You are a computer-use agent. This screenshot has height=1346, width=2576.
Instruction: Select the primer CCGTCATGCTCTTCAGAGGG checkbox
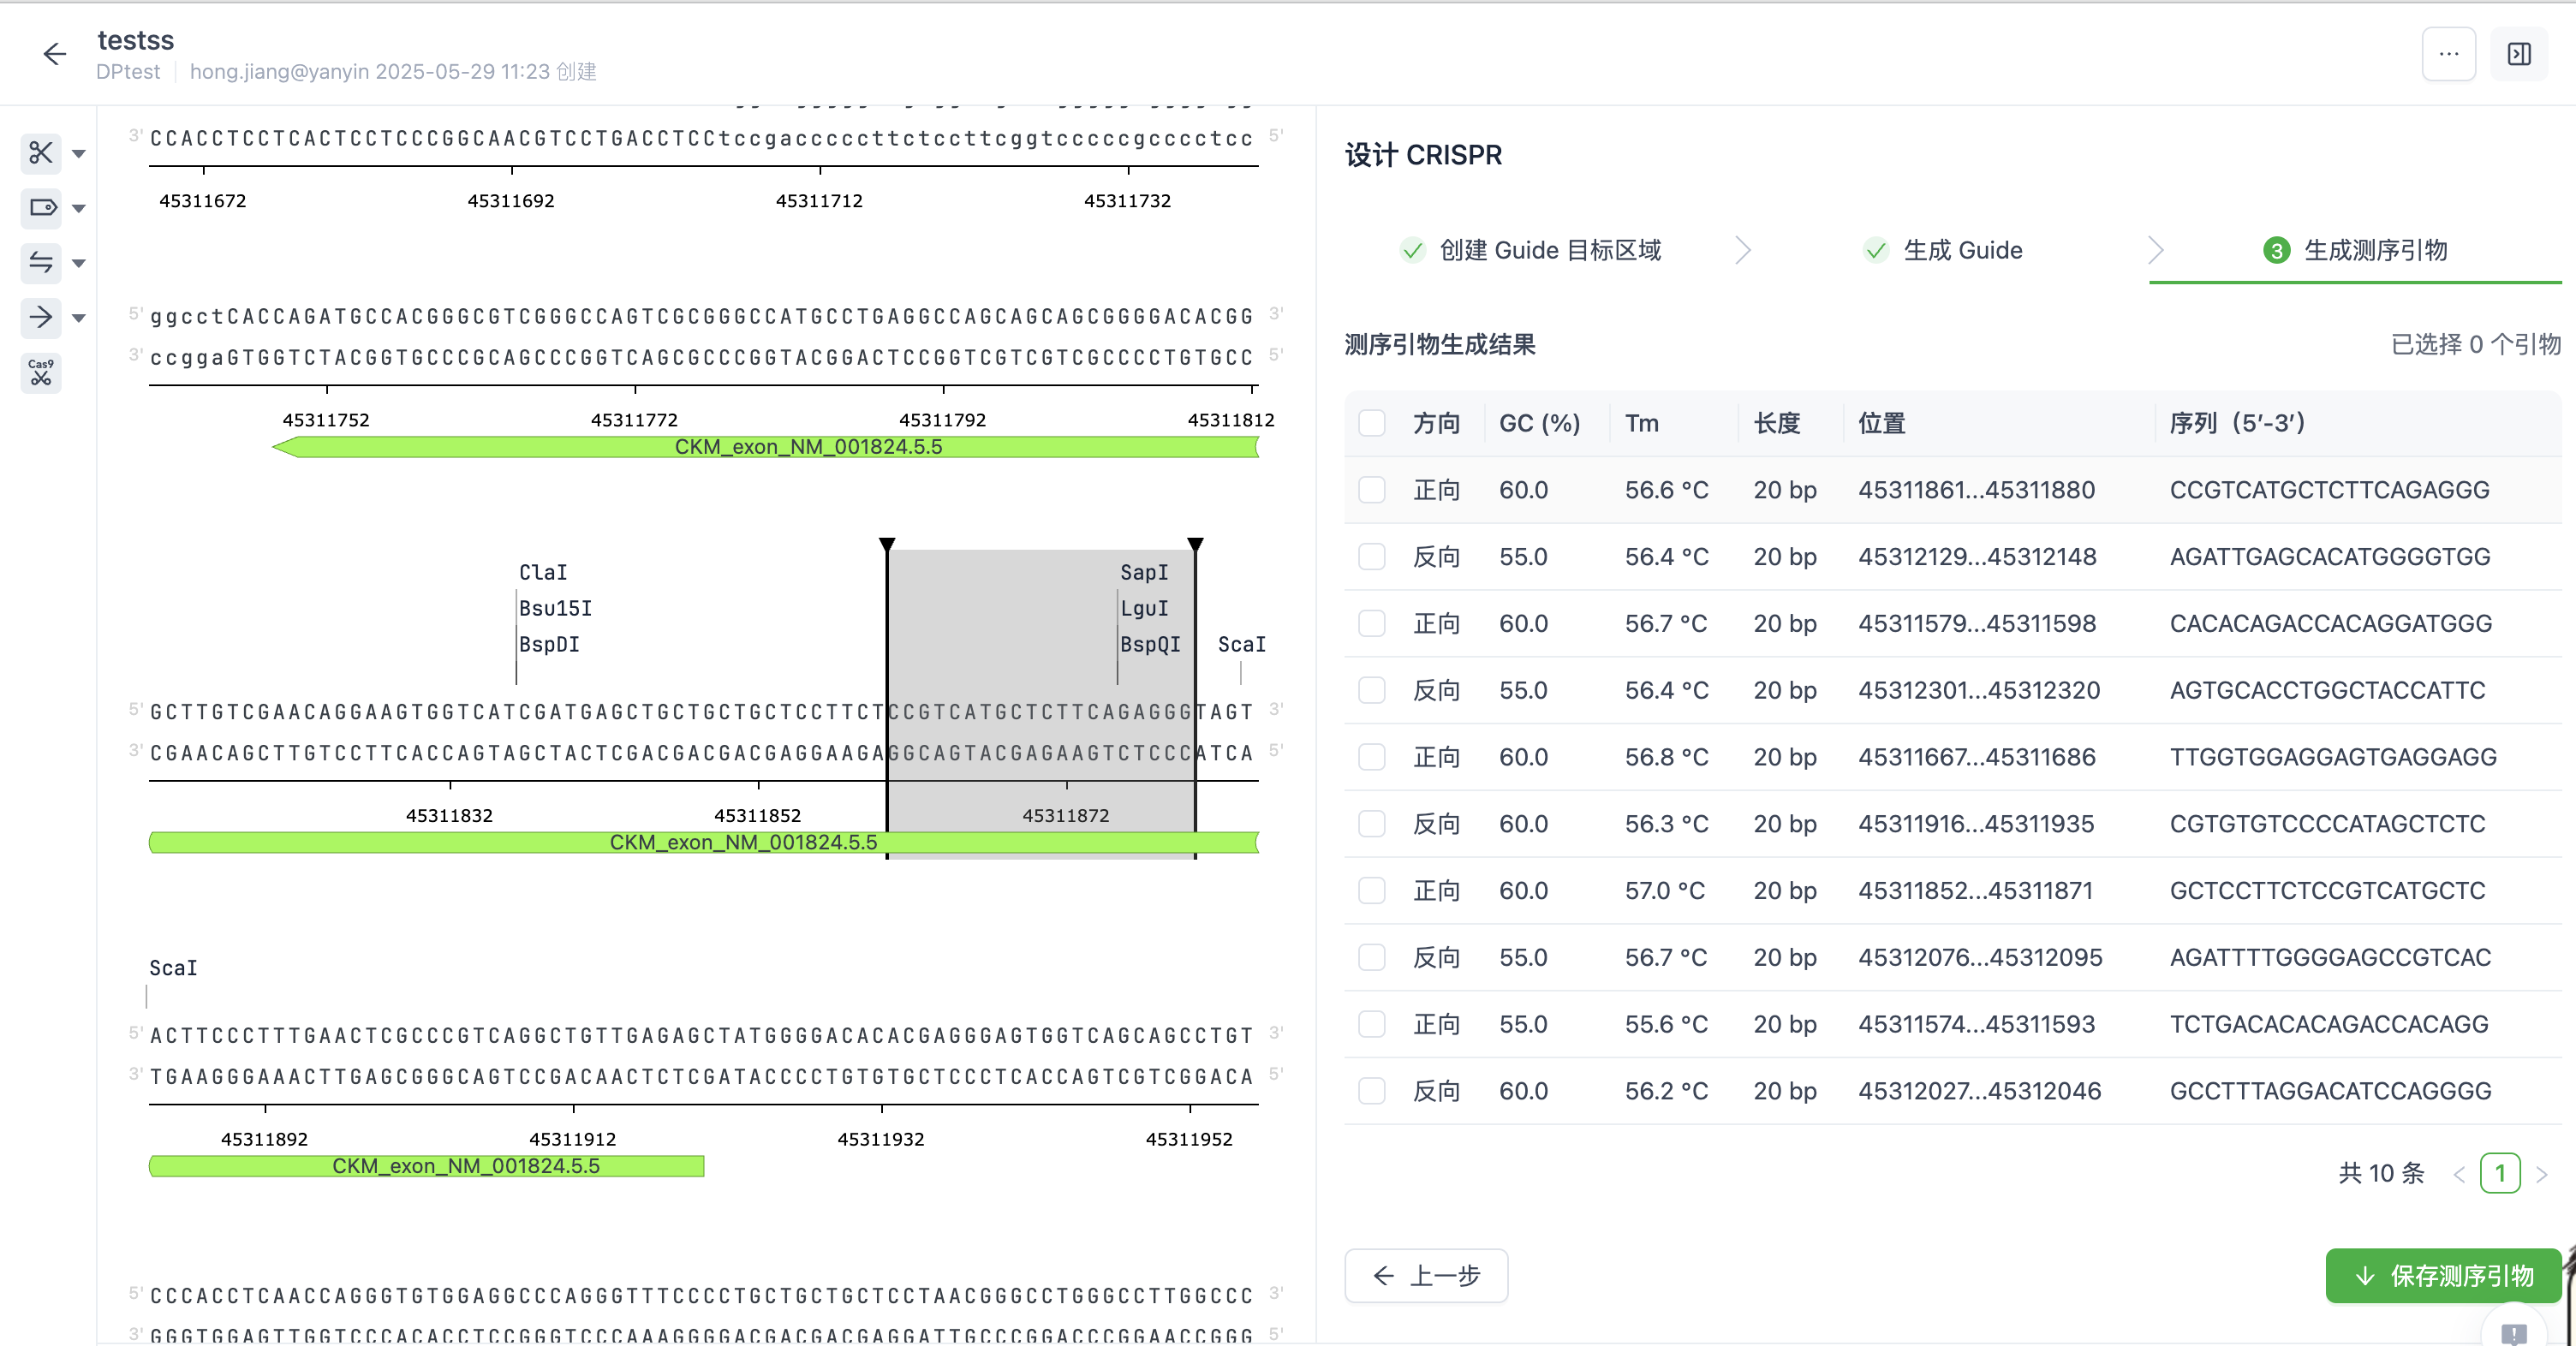point(1371,490)
